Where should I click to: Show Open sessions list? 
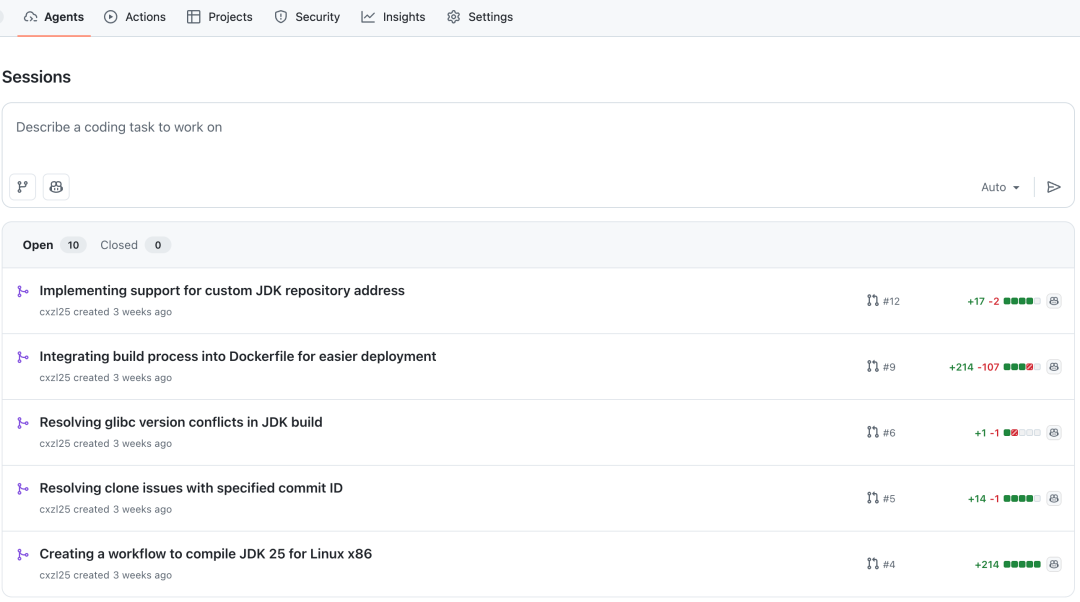click(x=54, y=245)
